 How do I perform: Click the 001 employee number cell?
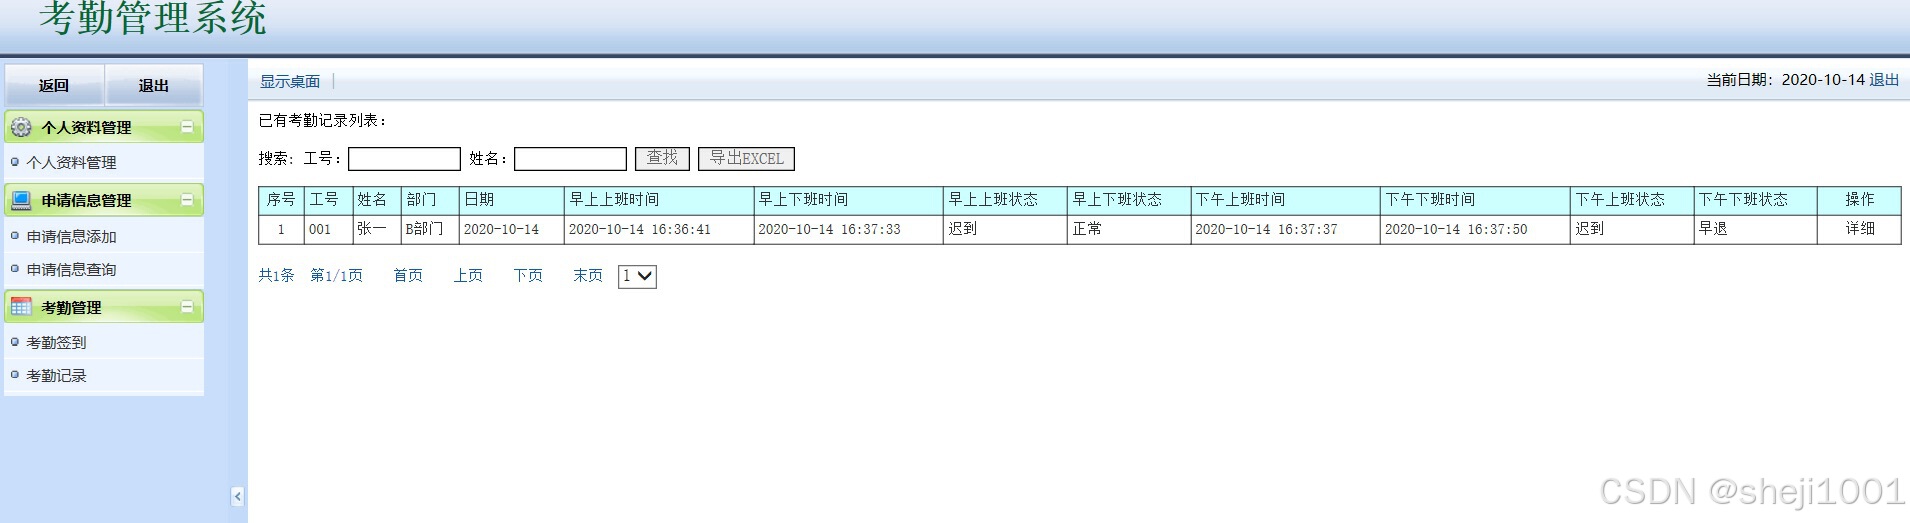coord(328,229)
